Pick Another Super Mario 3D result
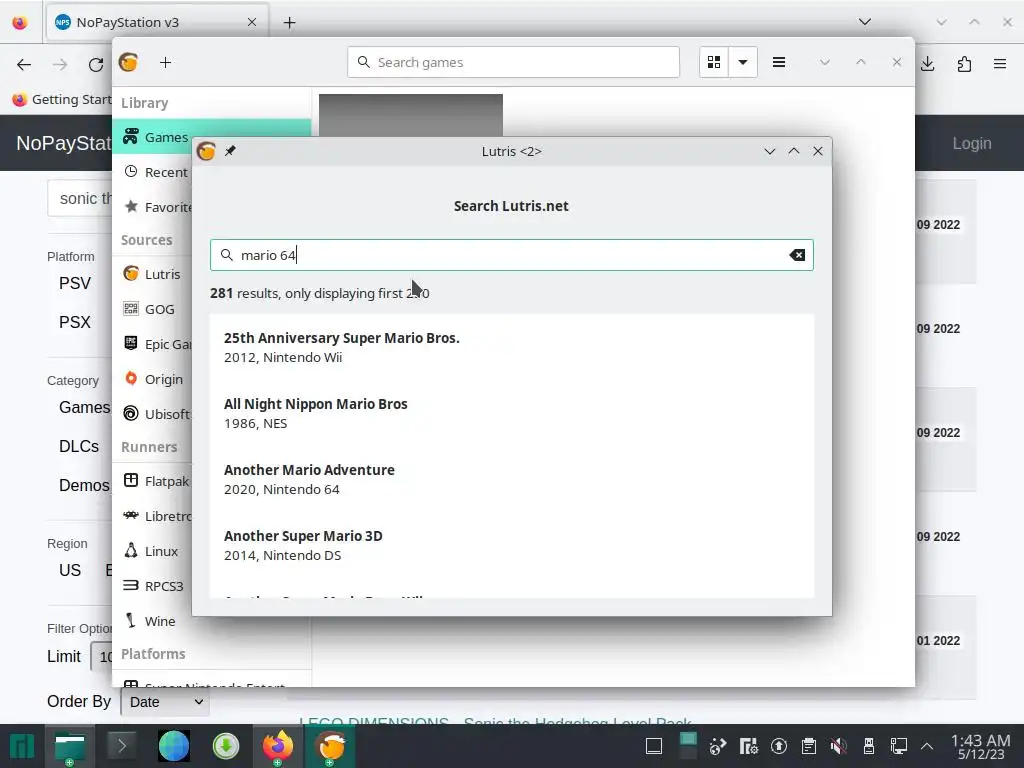Image resolution: width=1024 pixels, height=768 pixels. point(511,545)
